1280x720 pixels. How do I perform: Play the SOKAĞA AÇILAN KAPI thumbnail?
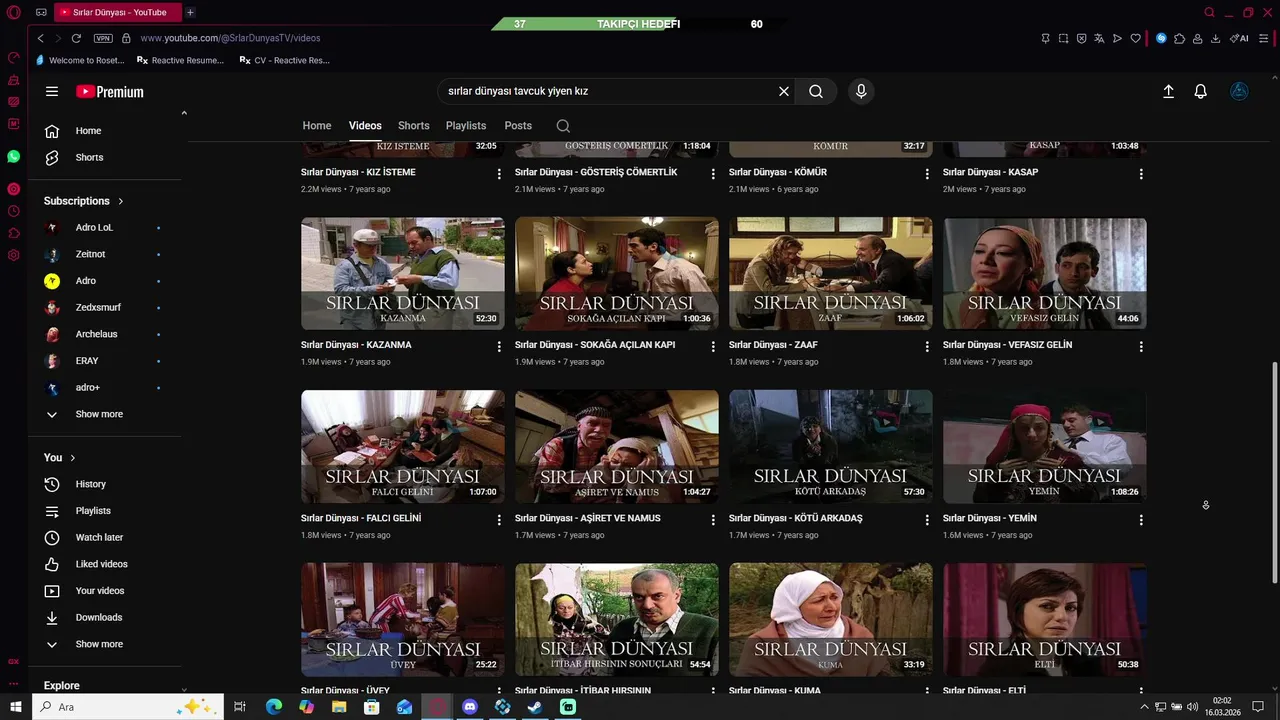click(617, 274)
